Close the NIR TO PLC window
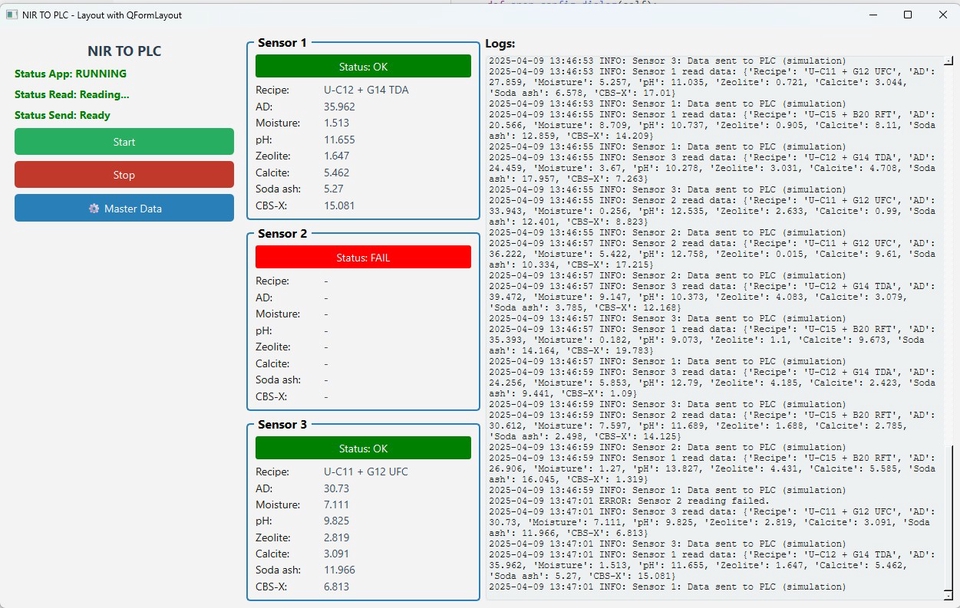The height and width of the screenshot is (608, 960). click(x=942, y=15)
